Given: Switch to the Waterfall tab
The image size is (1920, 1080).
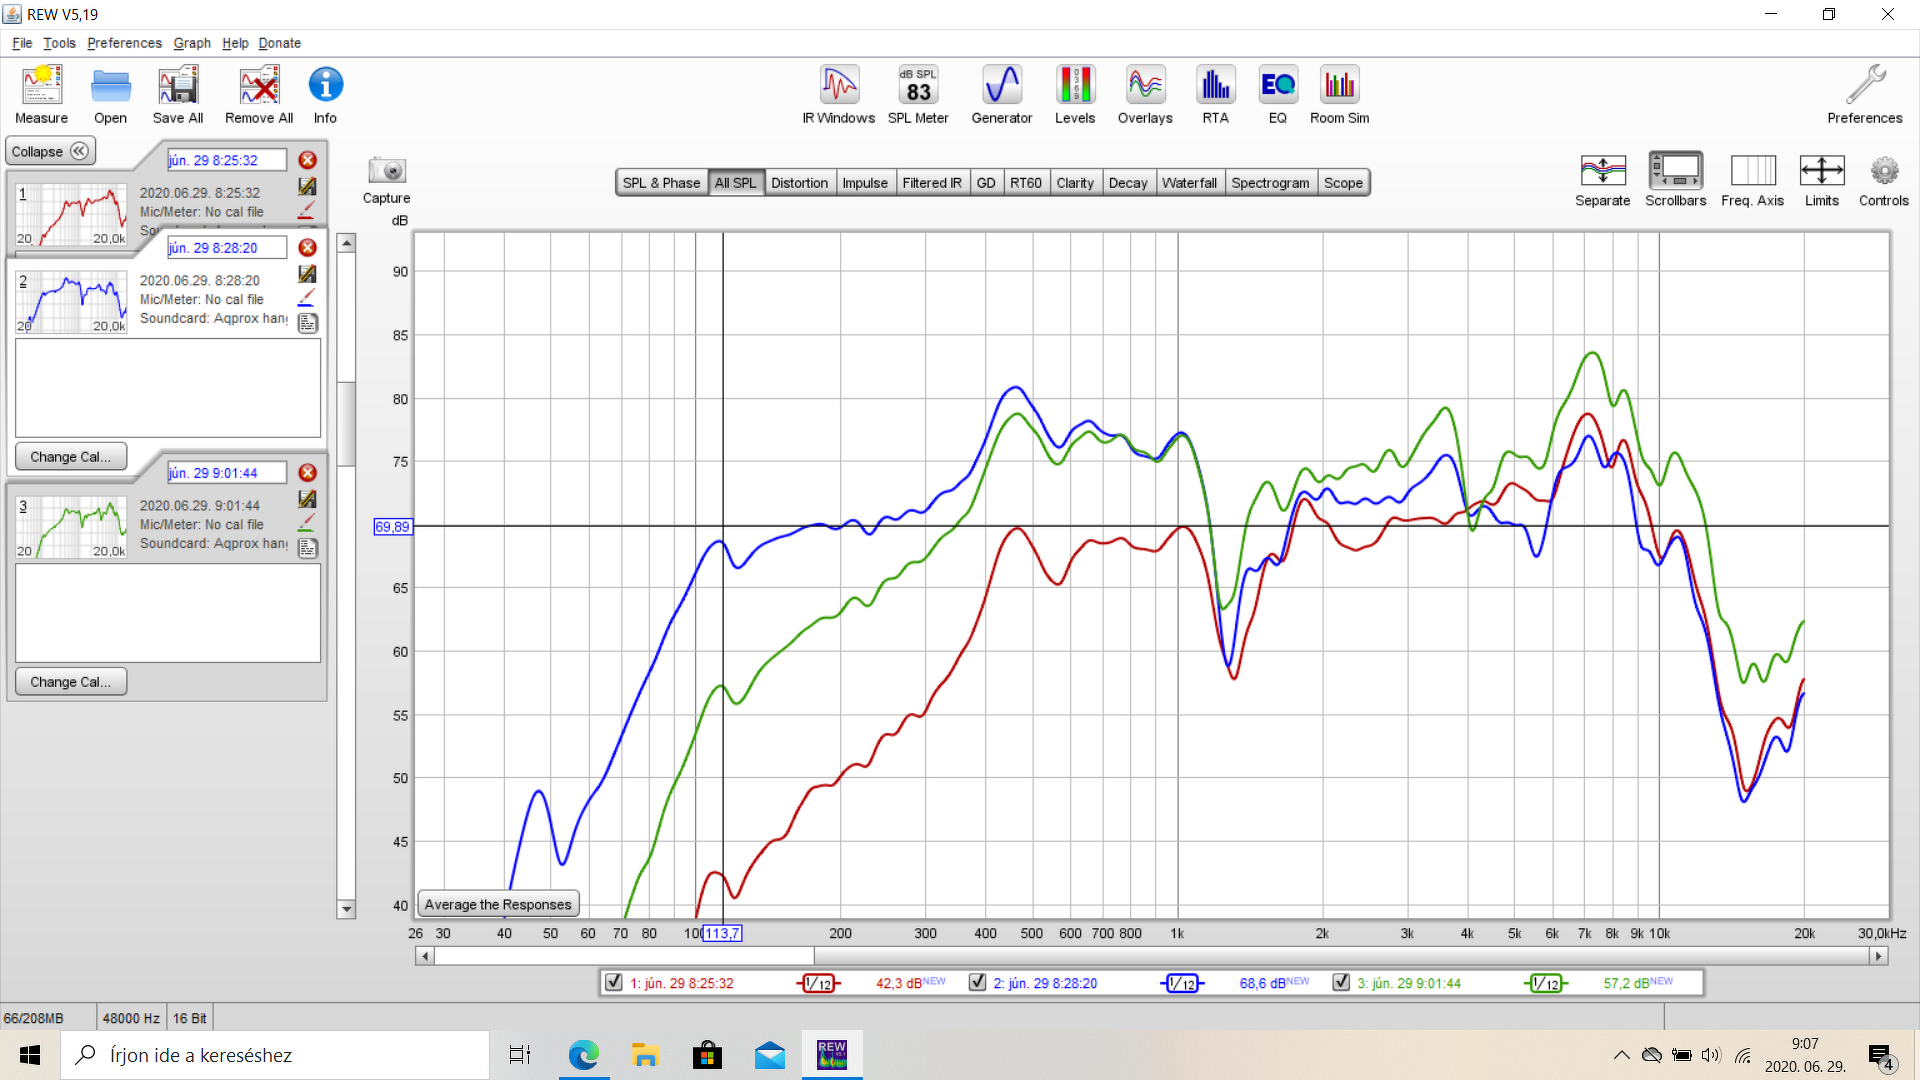Looking at the screenshot, I should [1189, 183].
